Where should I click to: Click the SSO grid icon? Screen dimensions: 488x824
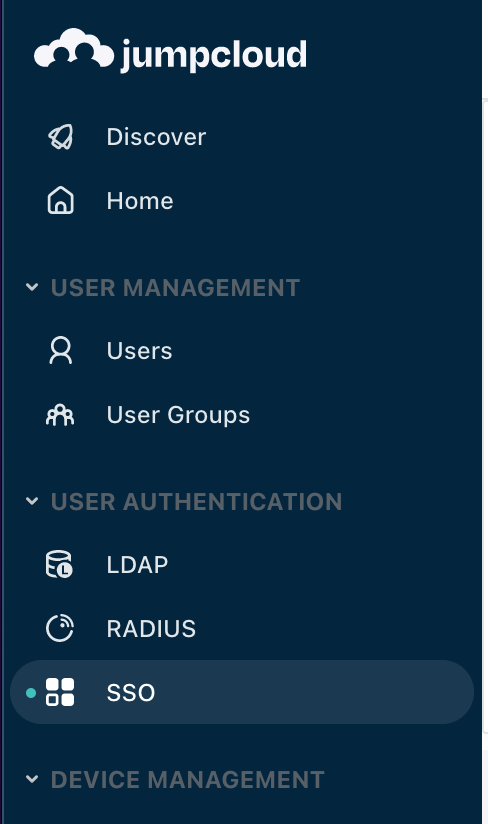60,692
